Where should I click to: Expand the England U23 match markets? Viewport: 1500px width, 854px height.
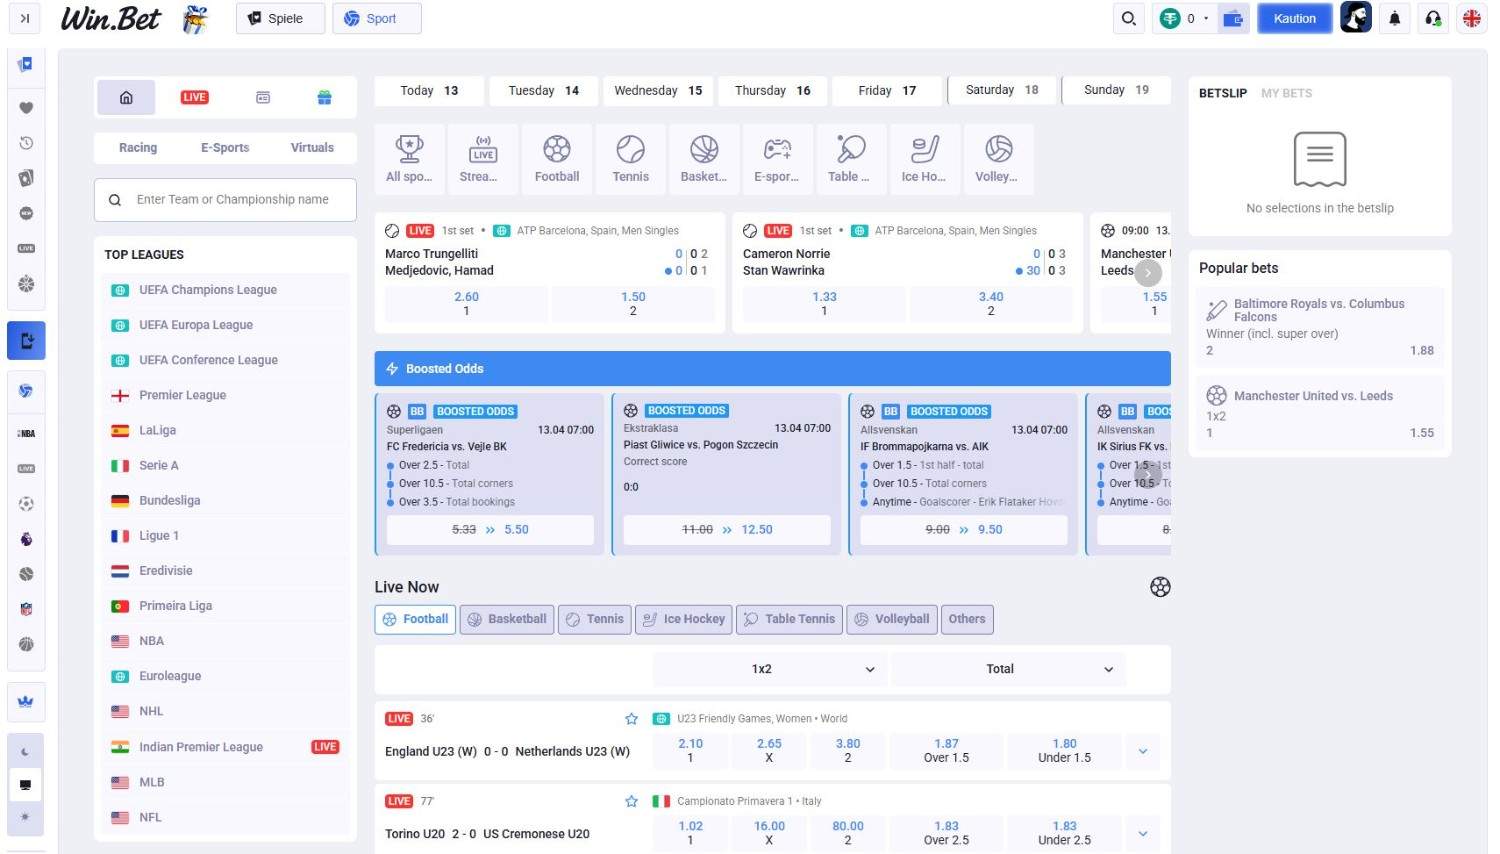(1143, 751)
